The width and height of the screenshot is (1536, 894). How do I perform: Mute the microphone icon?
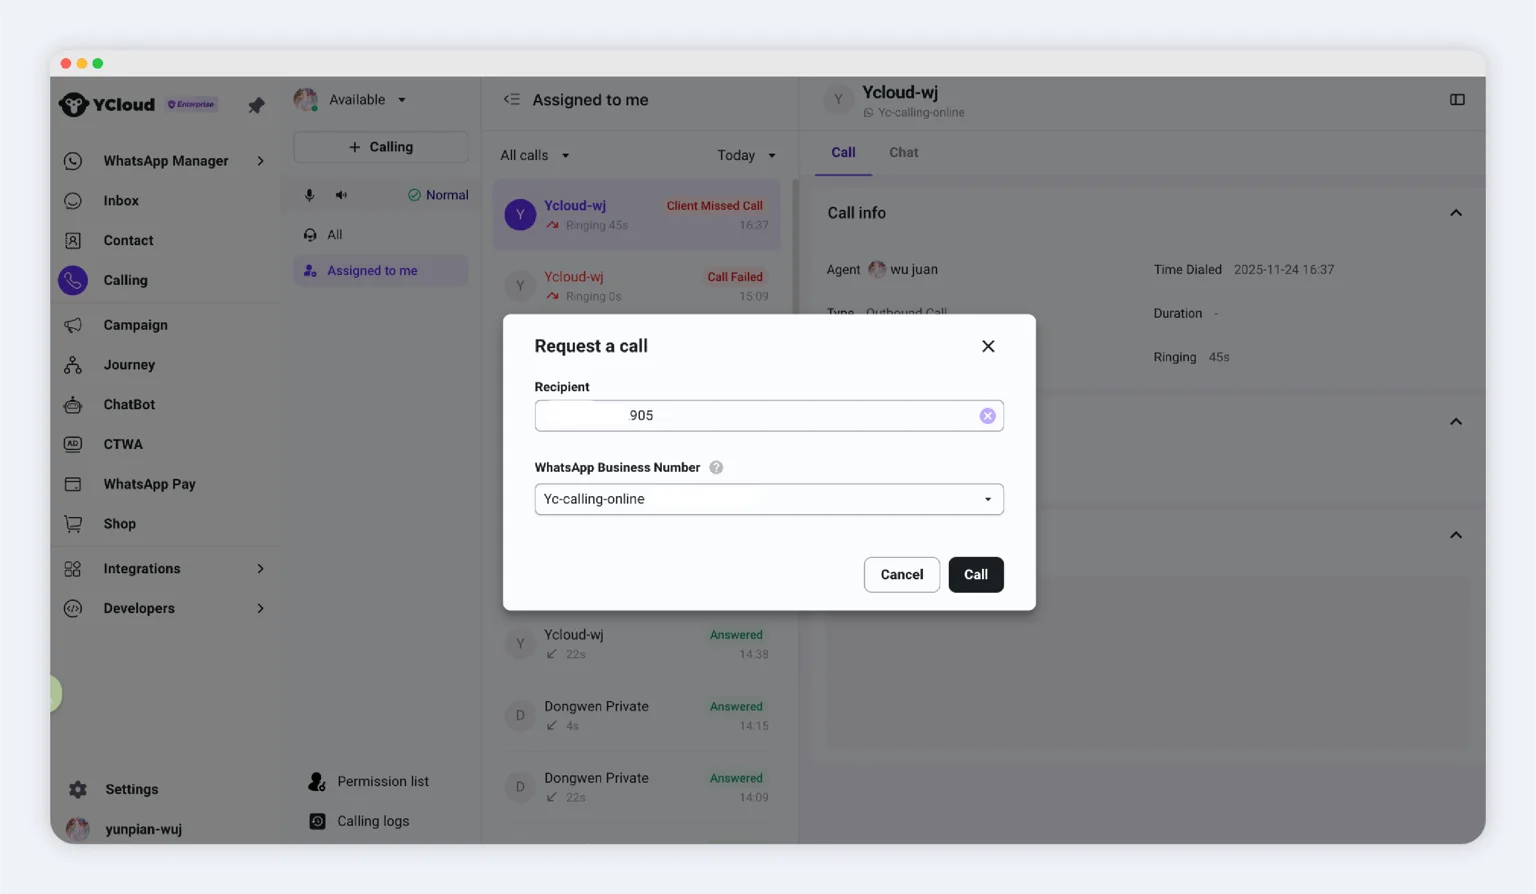pos(310,195)
